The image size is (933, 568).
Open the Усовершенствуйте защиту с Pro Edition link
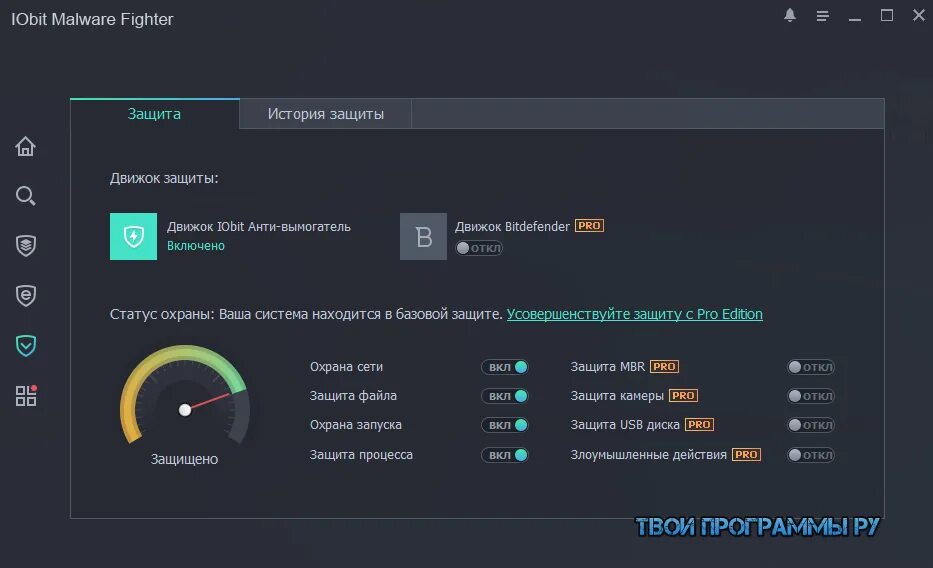(x=634, y=314)
